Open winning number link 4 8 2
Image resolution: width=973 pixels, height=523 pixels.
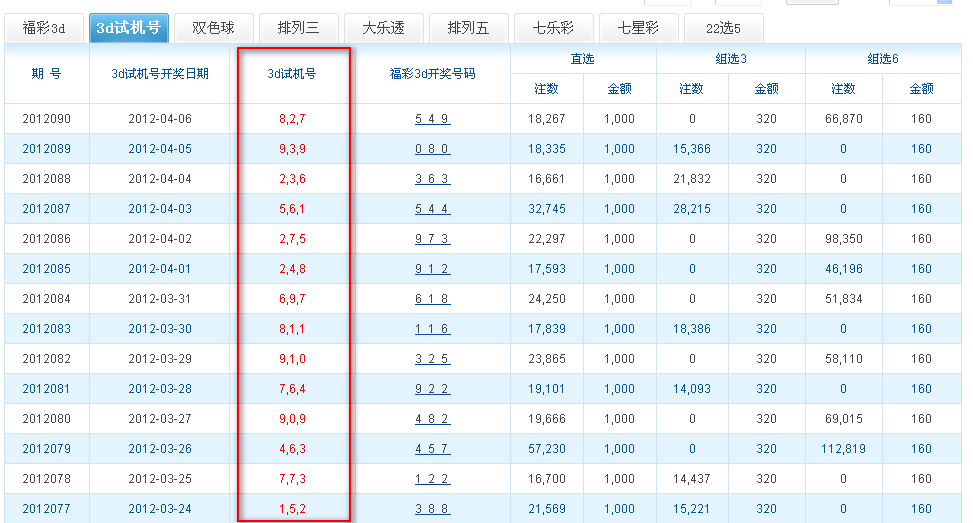click(x=433, y=419)
